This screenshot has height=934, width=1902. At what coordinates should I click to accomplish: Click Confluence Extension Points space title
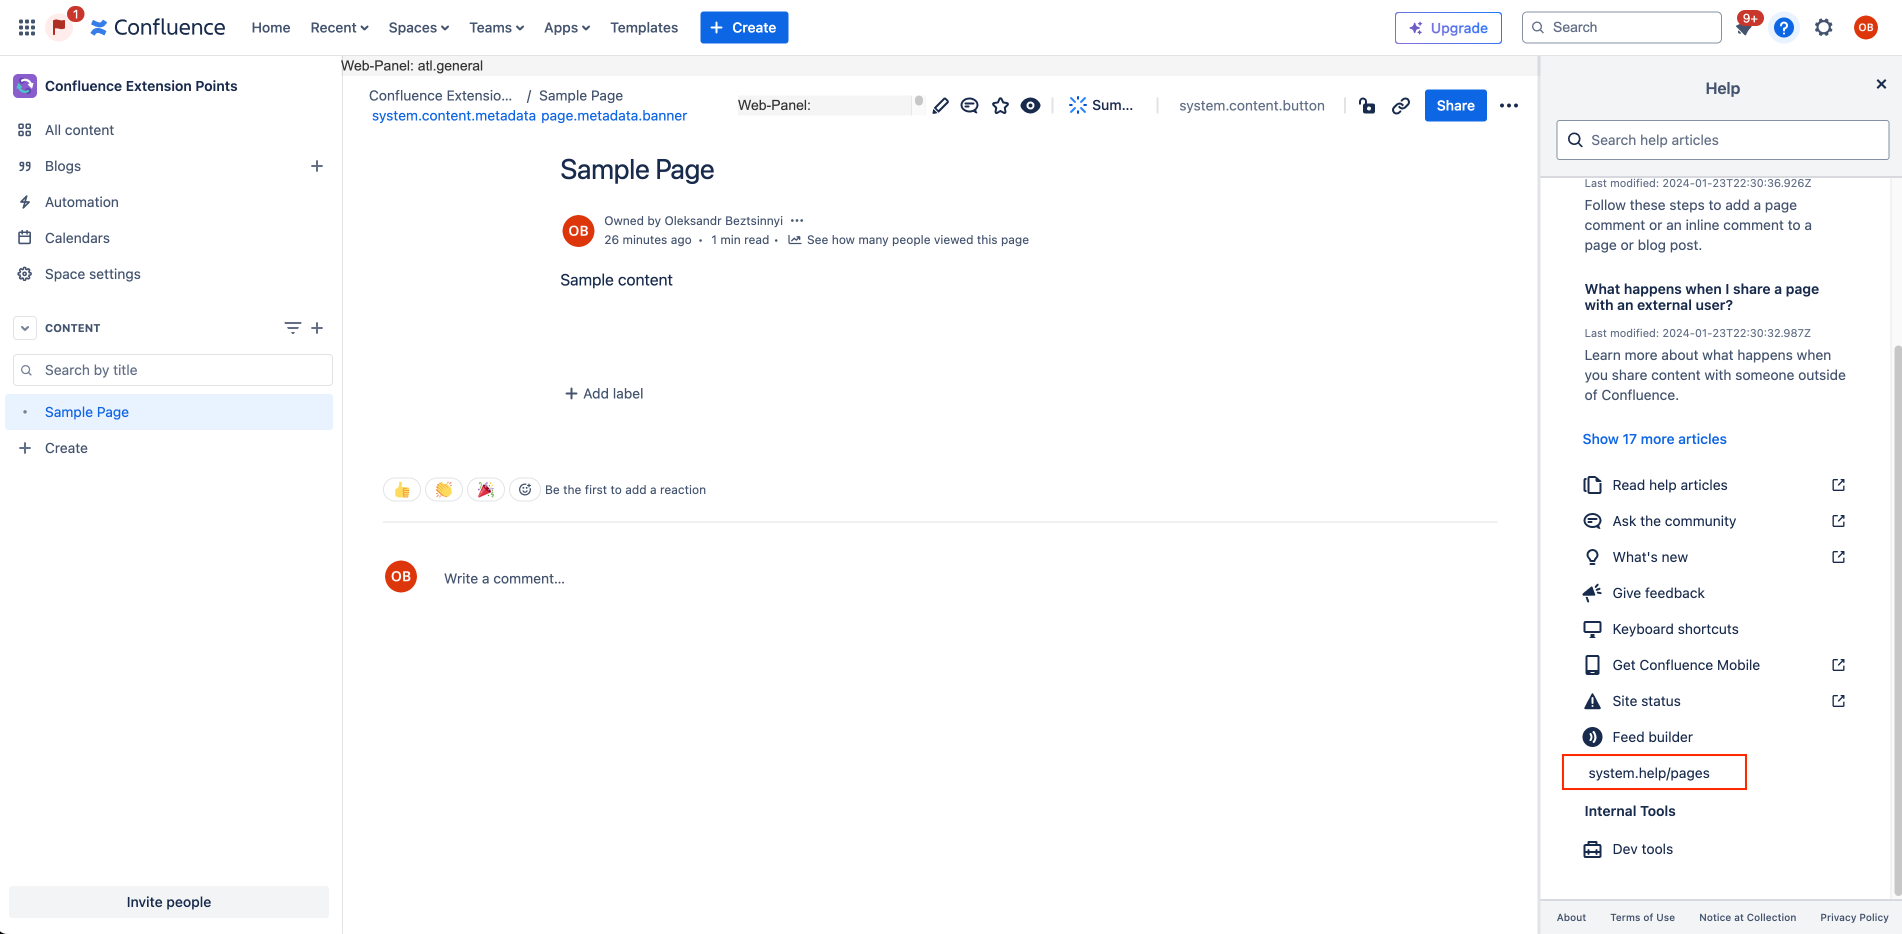[x=141, y=86]
